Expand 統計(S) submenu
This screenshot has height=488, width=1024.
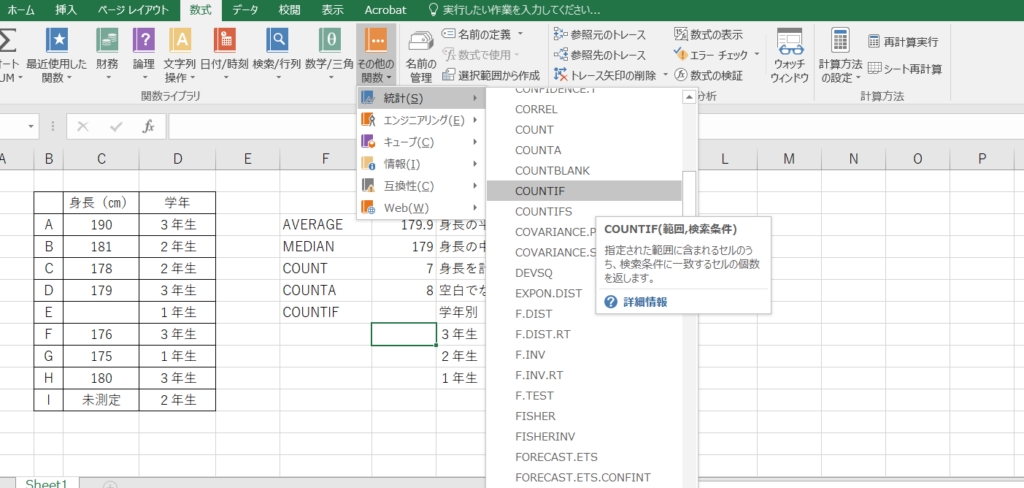(421, 99)
